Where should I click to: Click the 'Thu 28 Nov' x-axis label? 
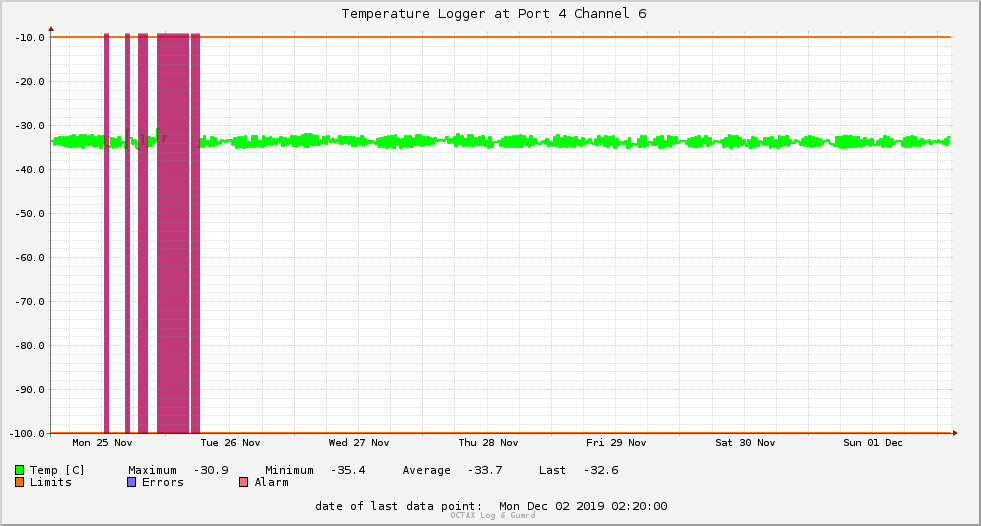pyautogui.click(x=488, y=443)
